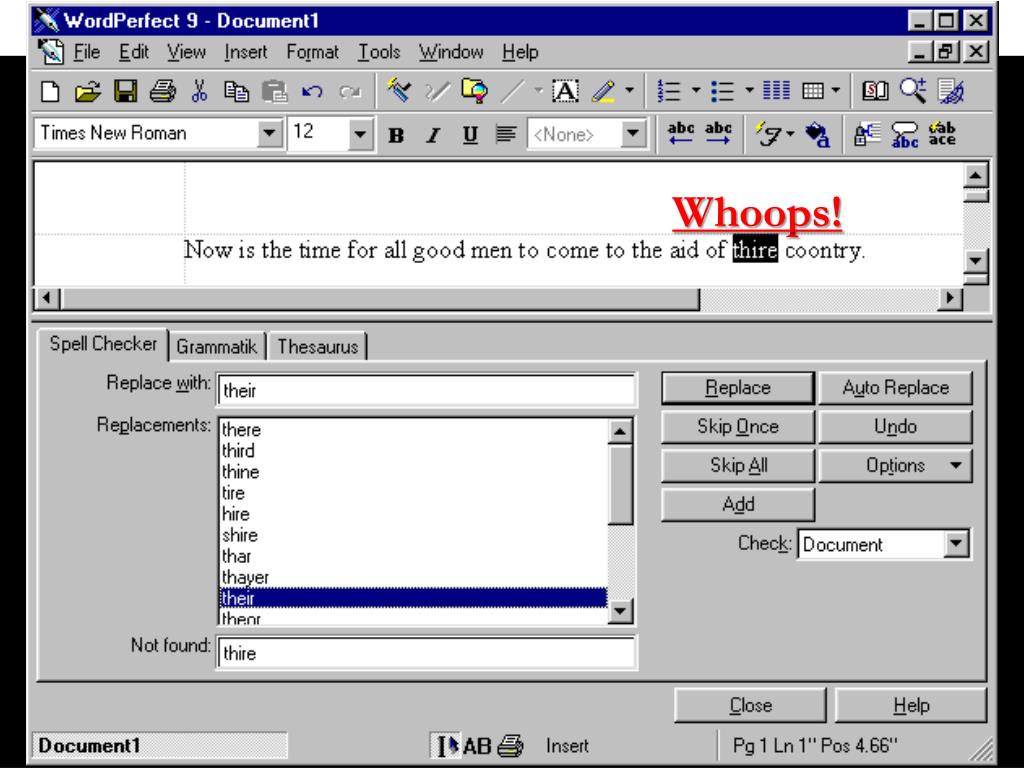The width and height of the screenshot is (1024, 768).
Task: Open the Spell Checker book icon
Action: pos(874,91)
